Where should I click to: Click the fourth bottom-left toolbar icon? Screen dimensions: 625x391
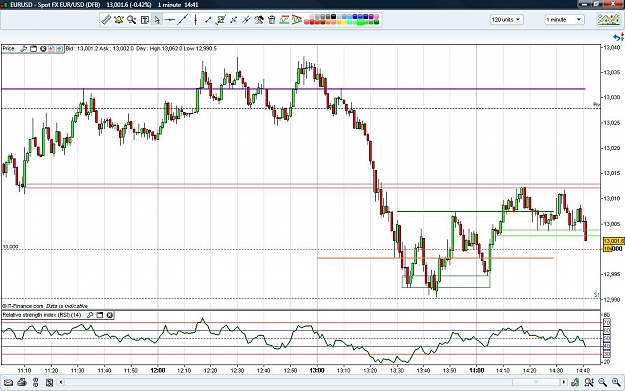(x=49, y=383)
